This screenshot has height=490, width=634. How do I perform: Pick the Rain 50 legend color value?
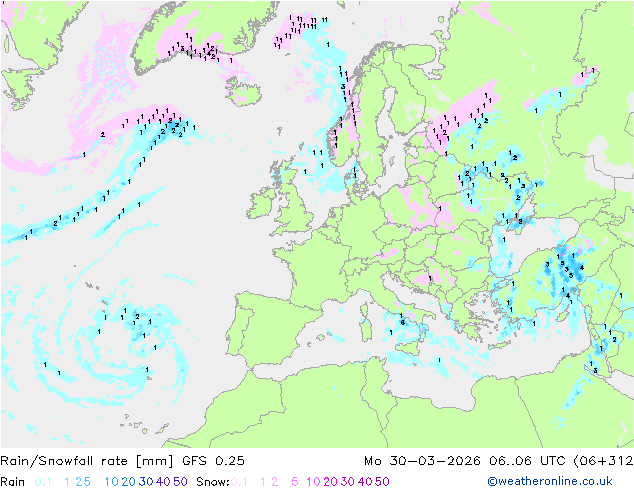pyautogui.click(x=180, y=482)
